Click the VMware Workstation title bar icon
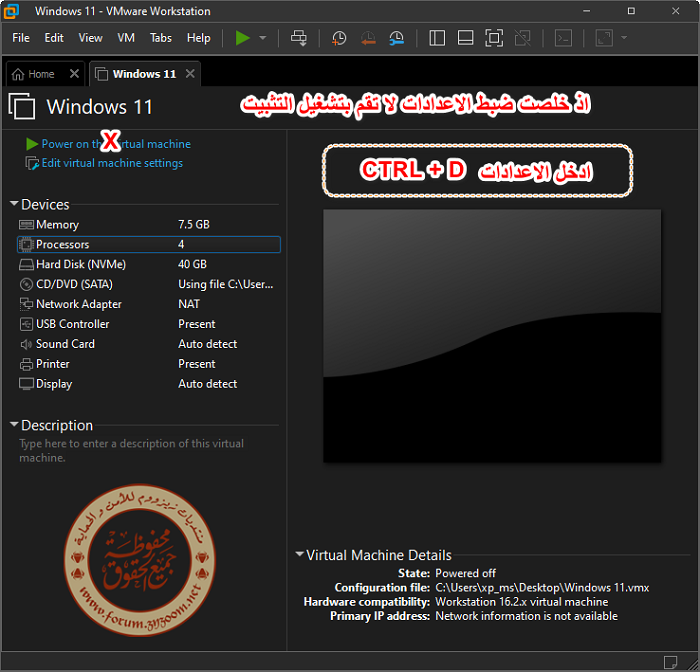Screen dimensions: 700x672 [x=11, y=11]
